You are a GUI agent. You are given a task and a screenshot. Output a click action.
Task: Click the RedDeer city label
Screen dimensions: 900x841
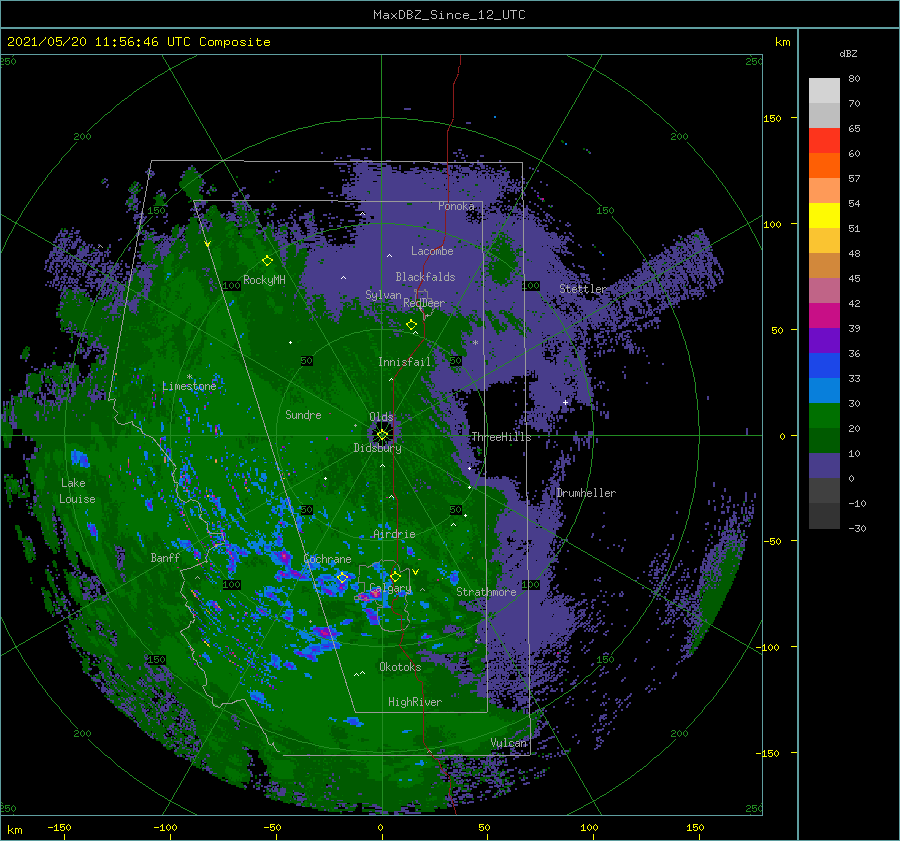click(x=424, y=303)
